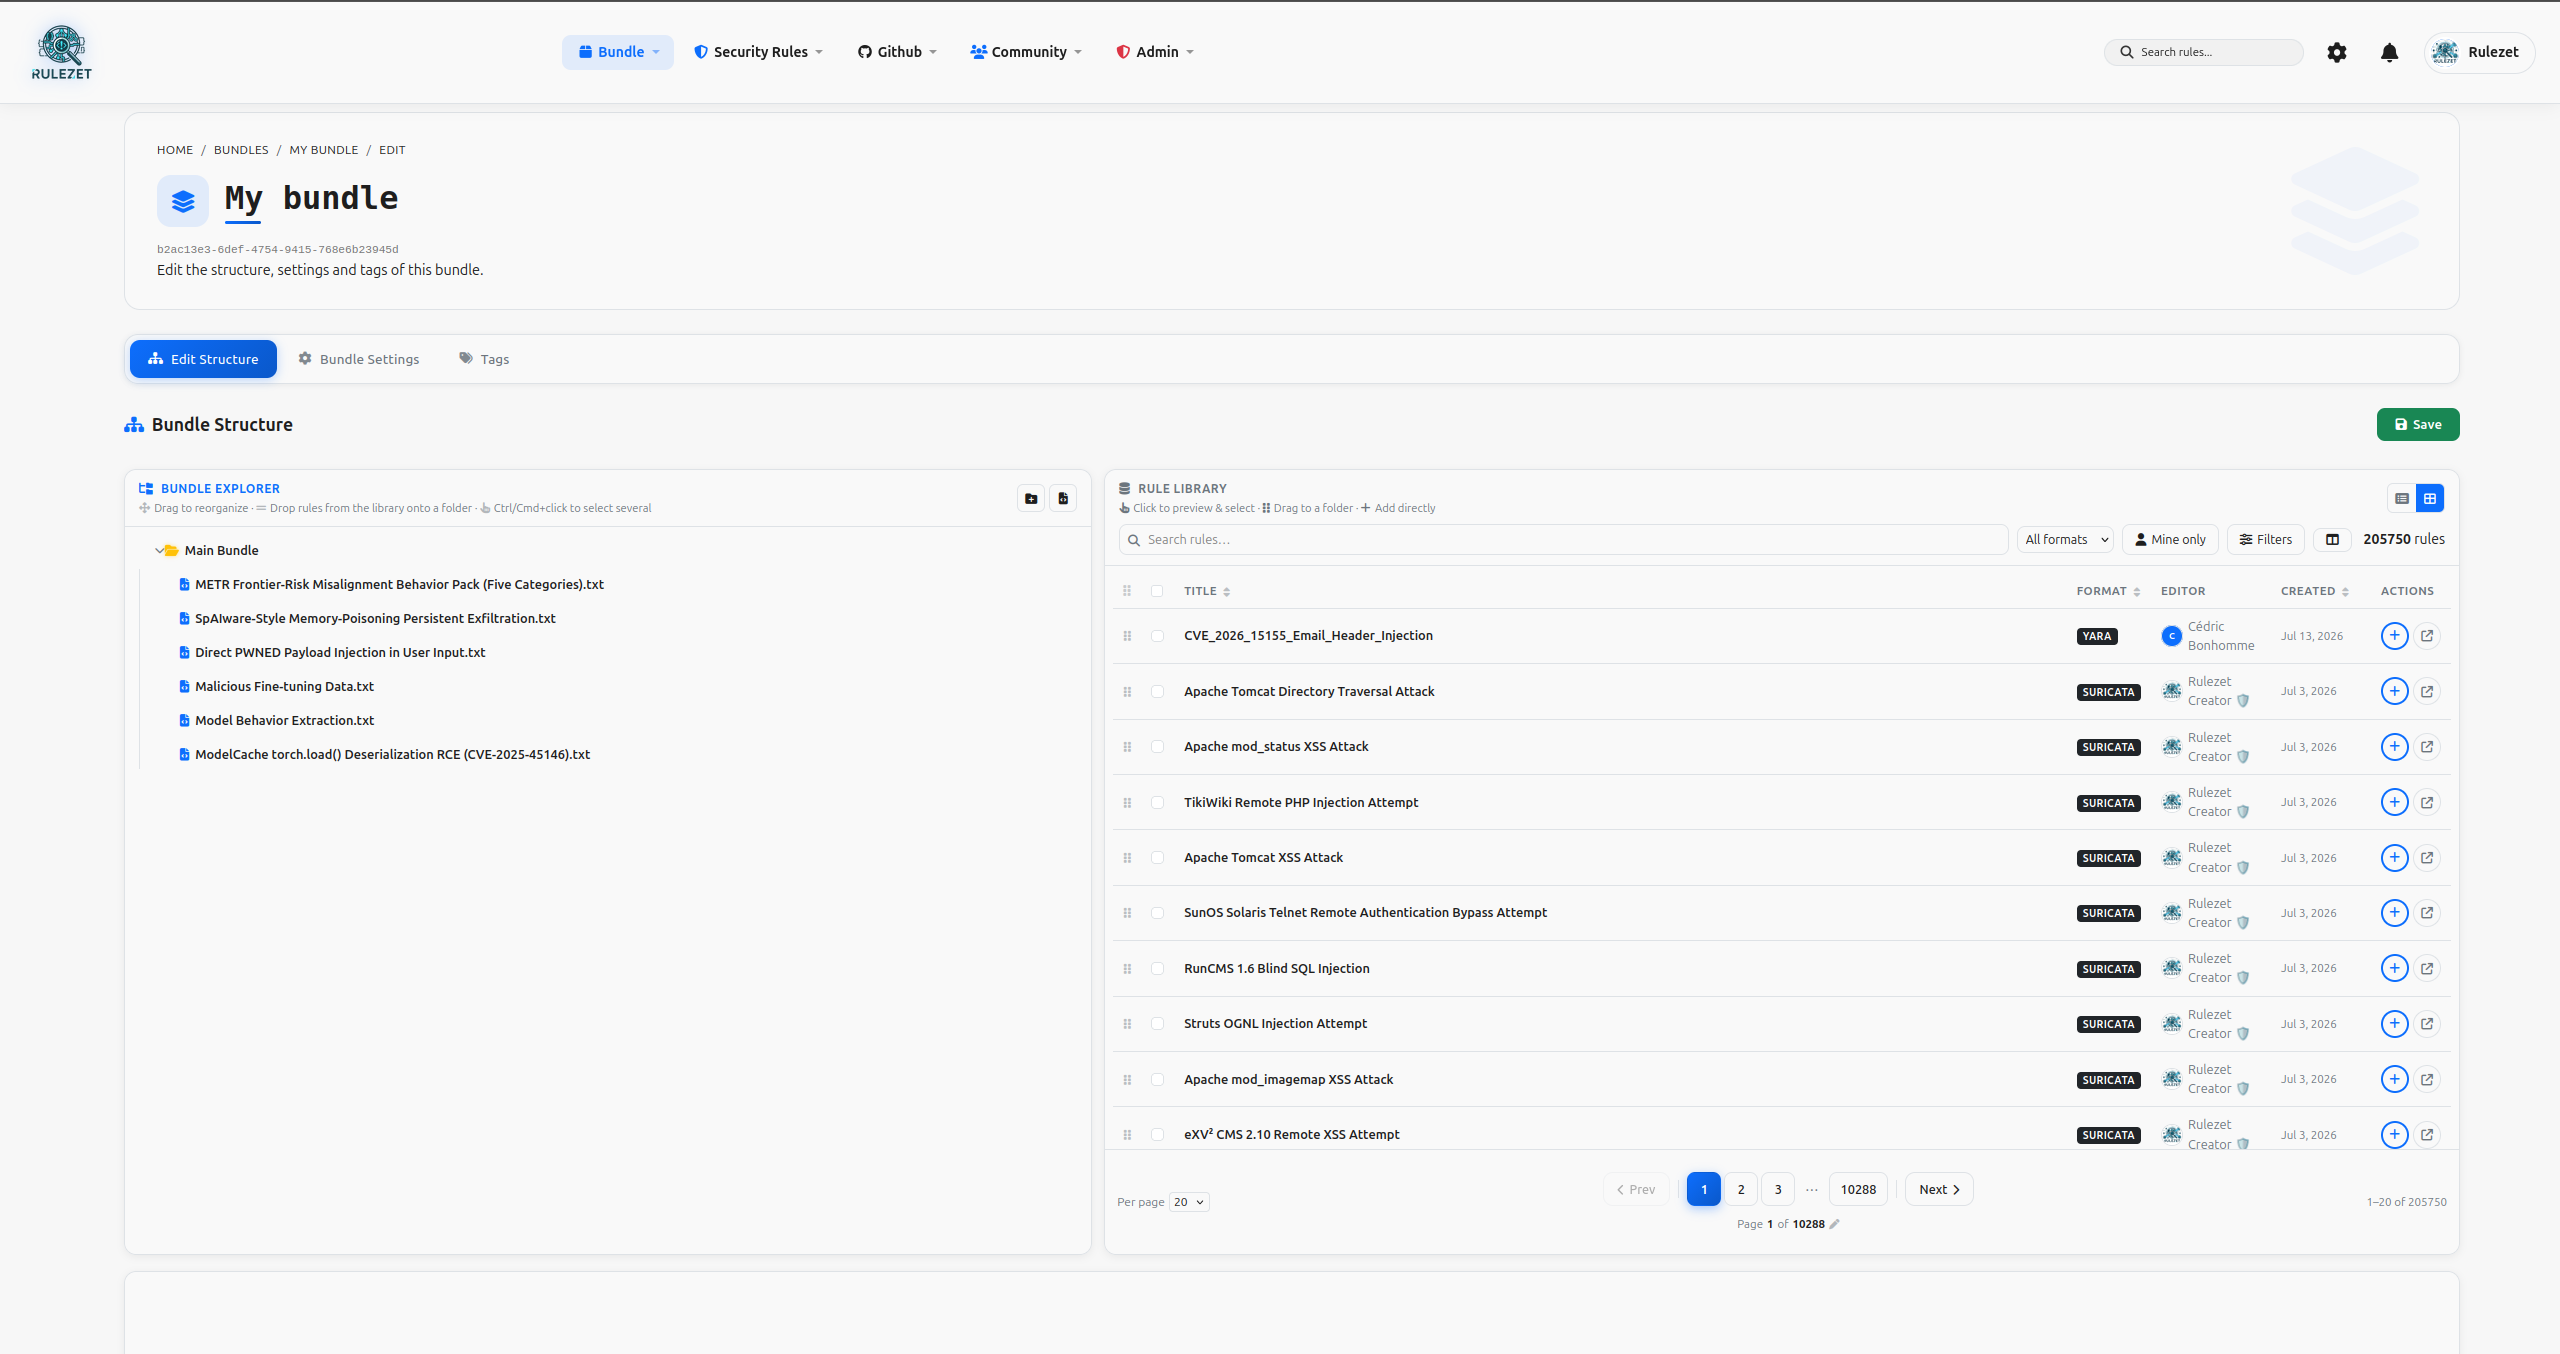Image resolution: width=2560 pixels, height=1354 pixels.
Task: Go to BUNDLES breadcrumb
Action: click(x=241, y=150)
